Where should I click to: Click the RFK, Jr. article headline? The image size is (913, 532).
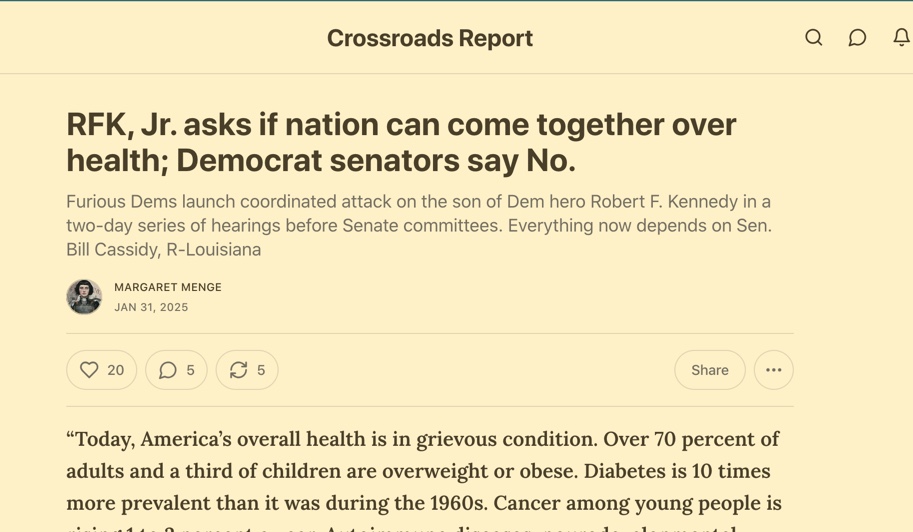pyautogui.click(x=401, y=142)
